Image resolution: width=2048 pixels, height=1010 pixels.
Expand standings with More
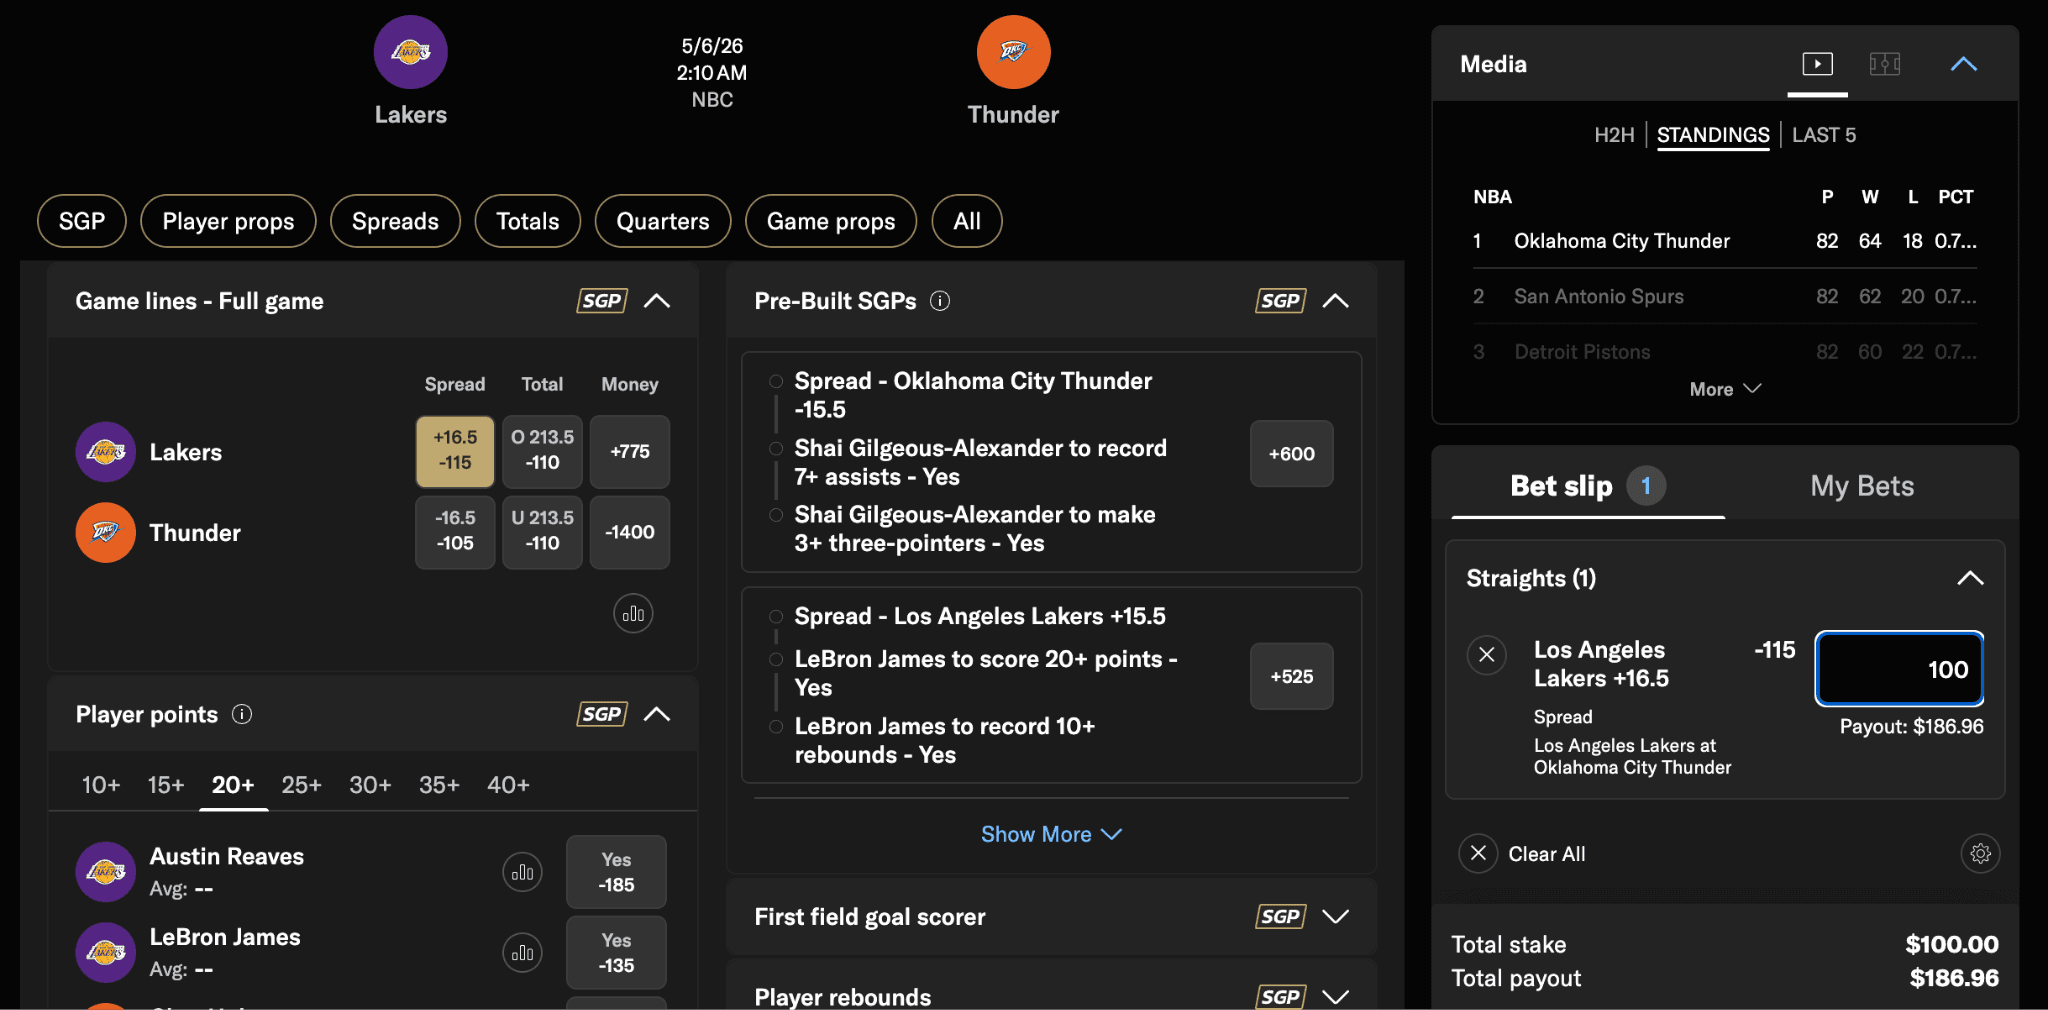(x=1725, y=389)
